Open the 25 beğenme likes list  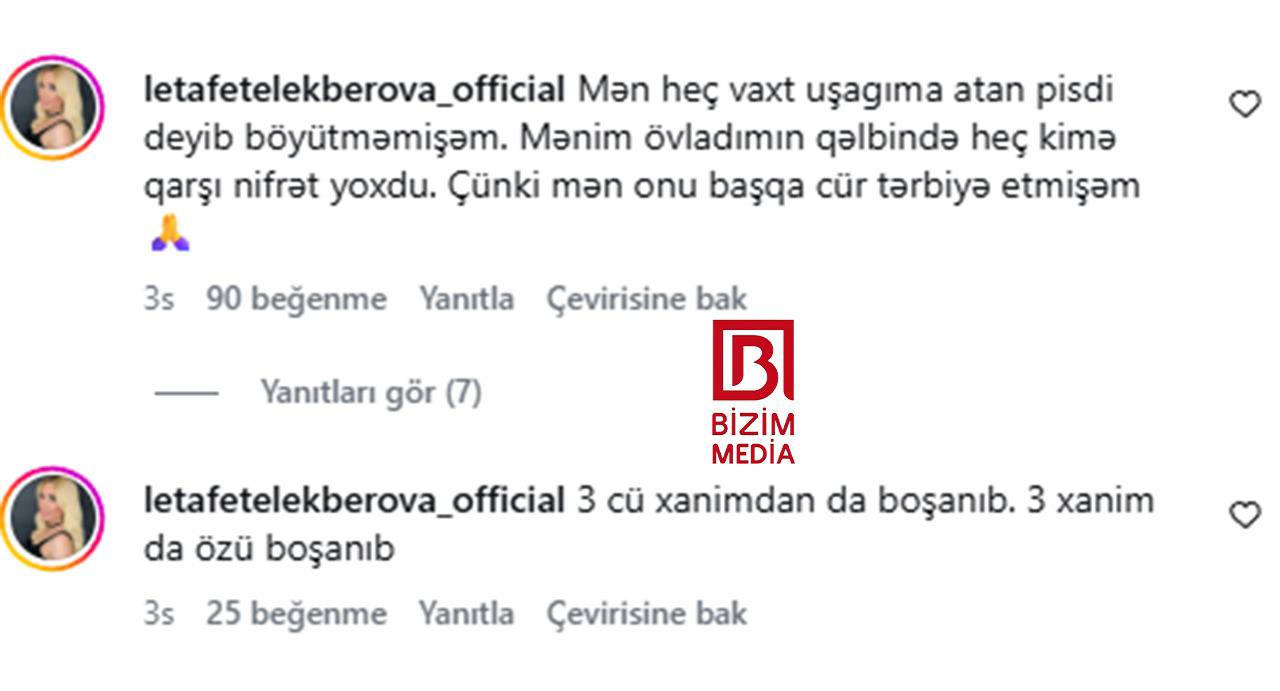296,613
